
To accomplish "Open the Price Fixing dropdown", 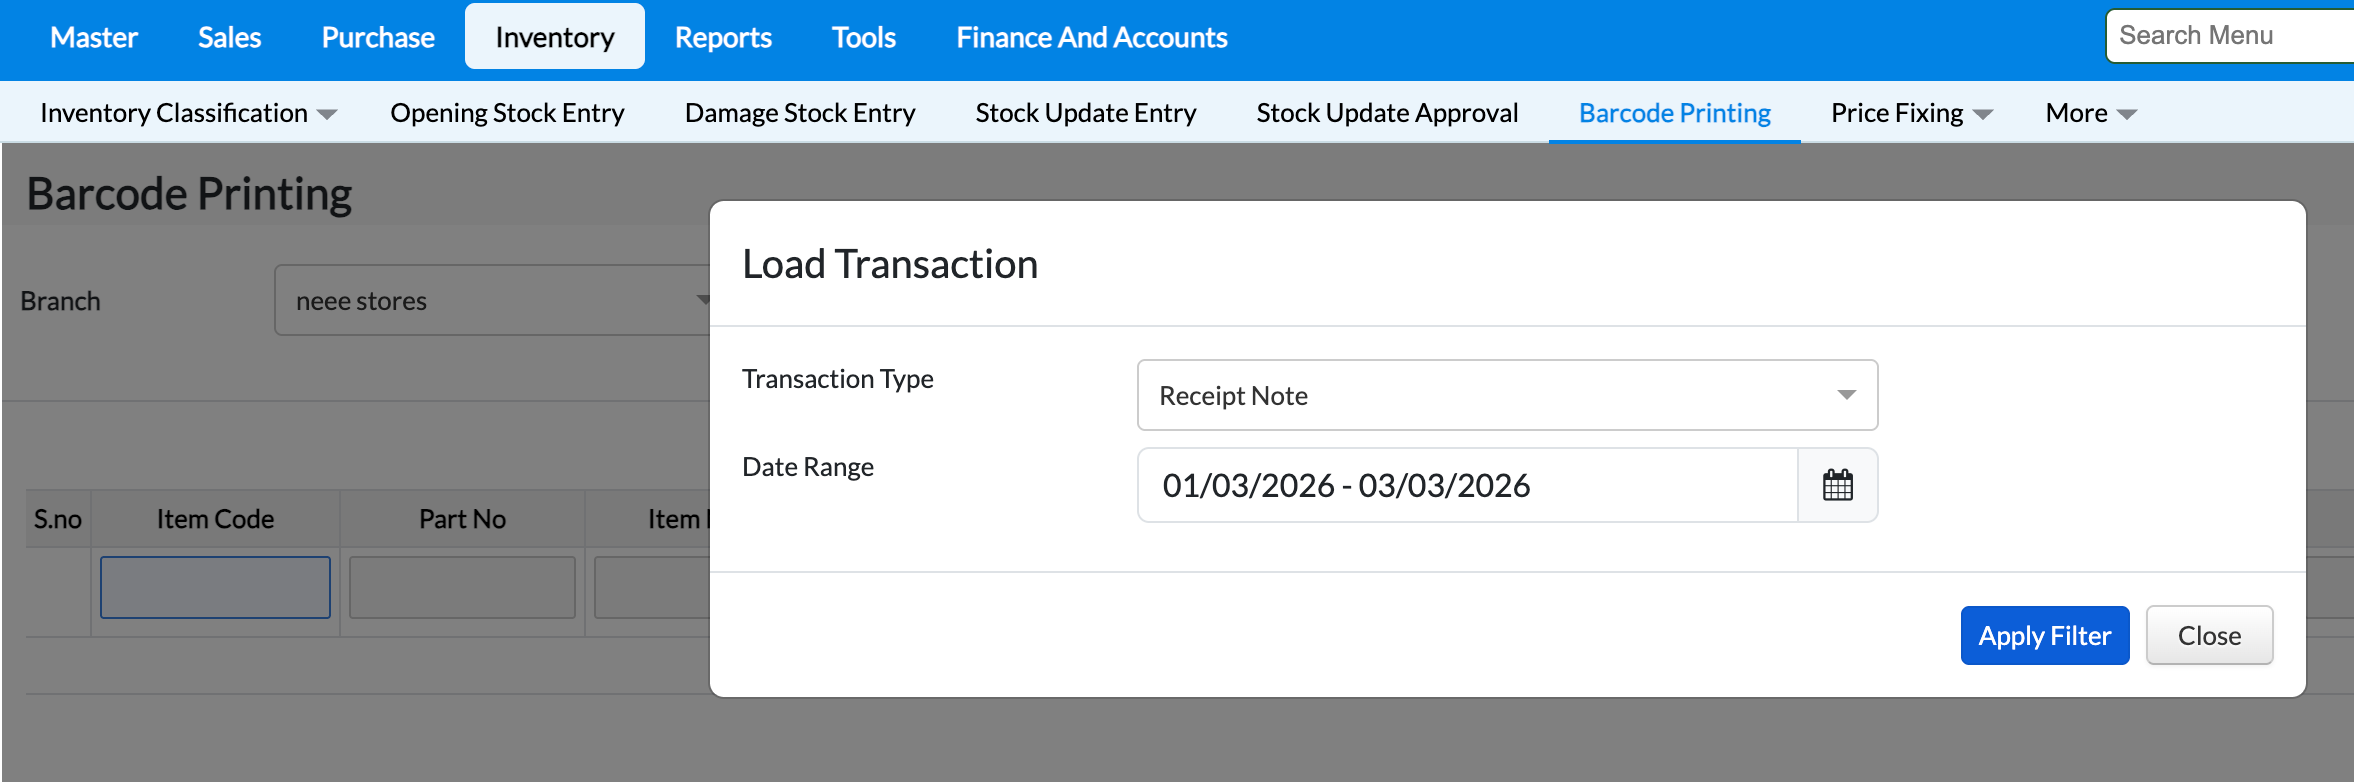I will [x=1911, y=113].
